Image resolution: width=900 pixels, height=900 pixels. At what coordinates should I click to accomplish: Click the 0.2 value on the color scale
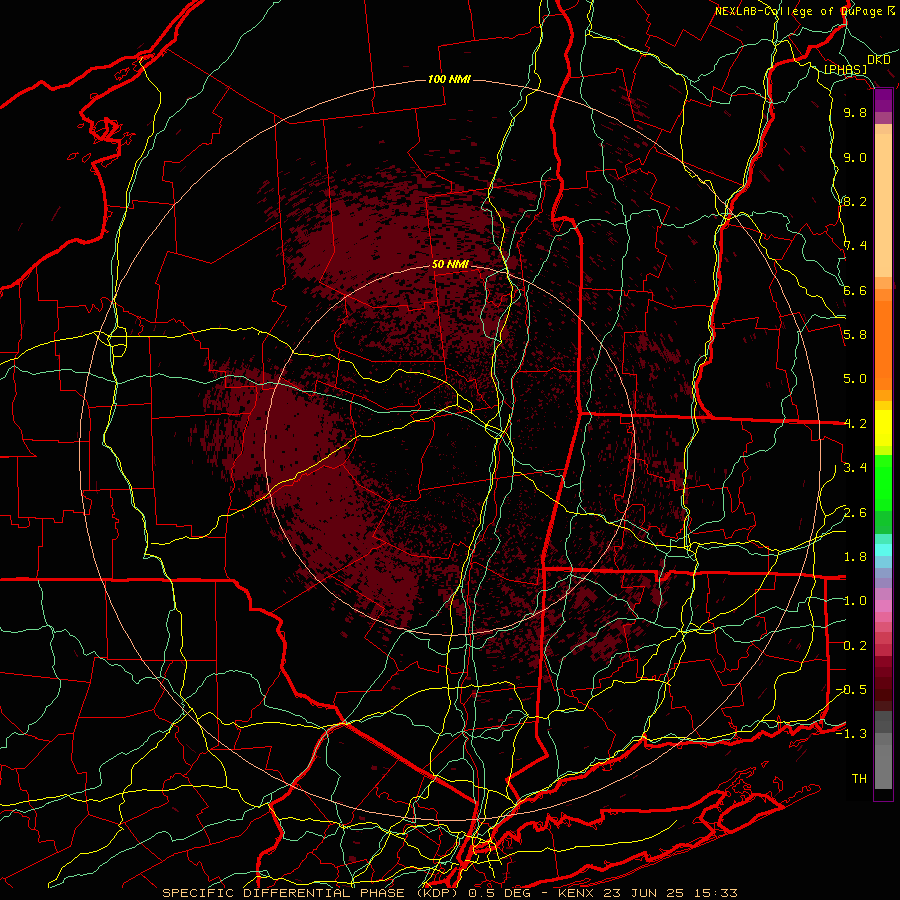point(855,646)
